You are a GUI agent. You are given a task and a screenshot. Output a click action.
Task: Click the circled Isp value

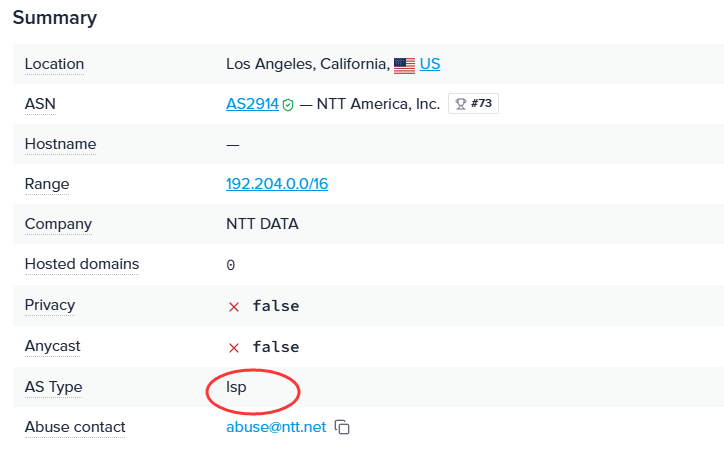pos(236,387)
